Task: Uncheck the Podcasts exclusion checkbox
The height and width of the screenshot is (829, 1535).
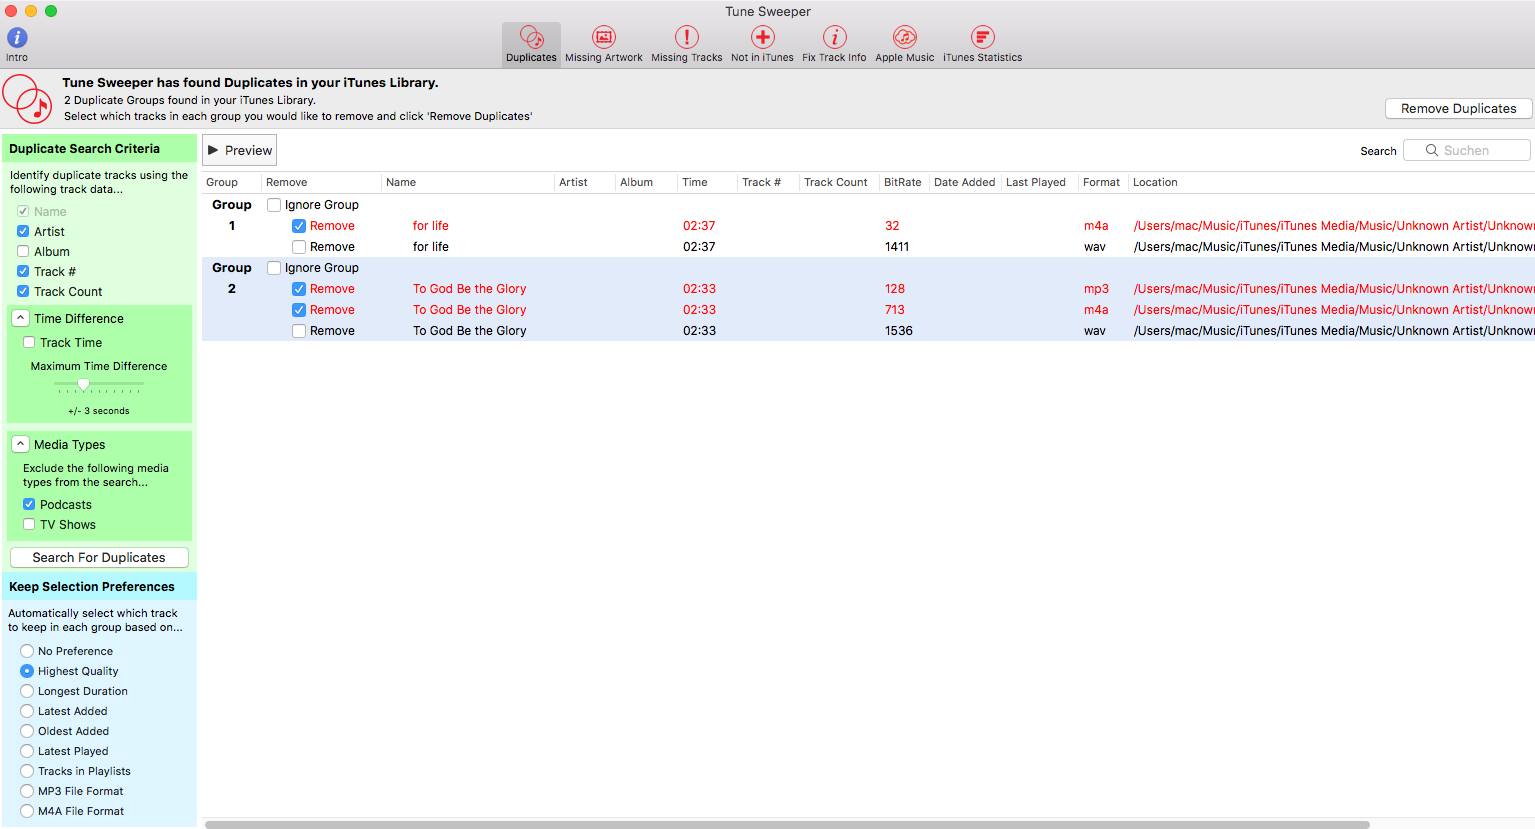Action: coord(29,504)
